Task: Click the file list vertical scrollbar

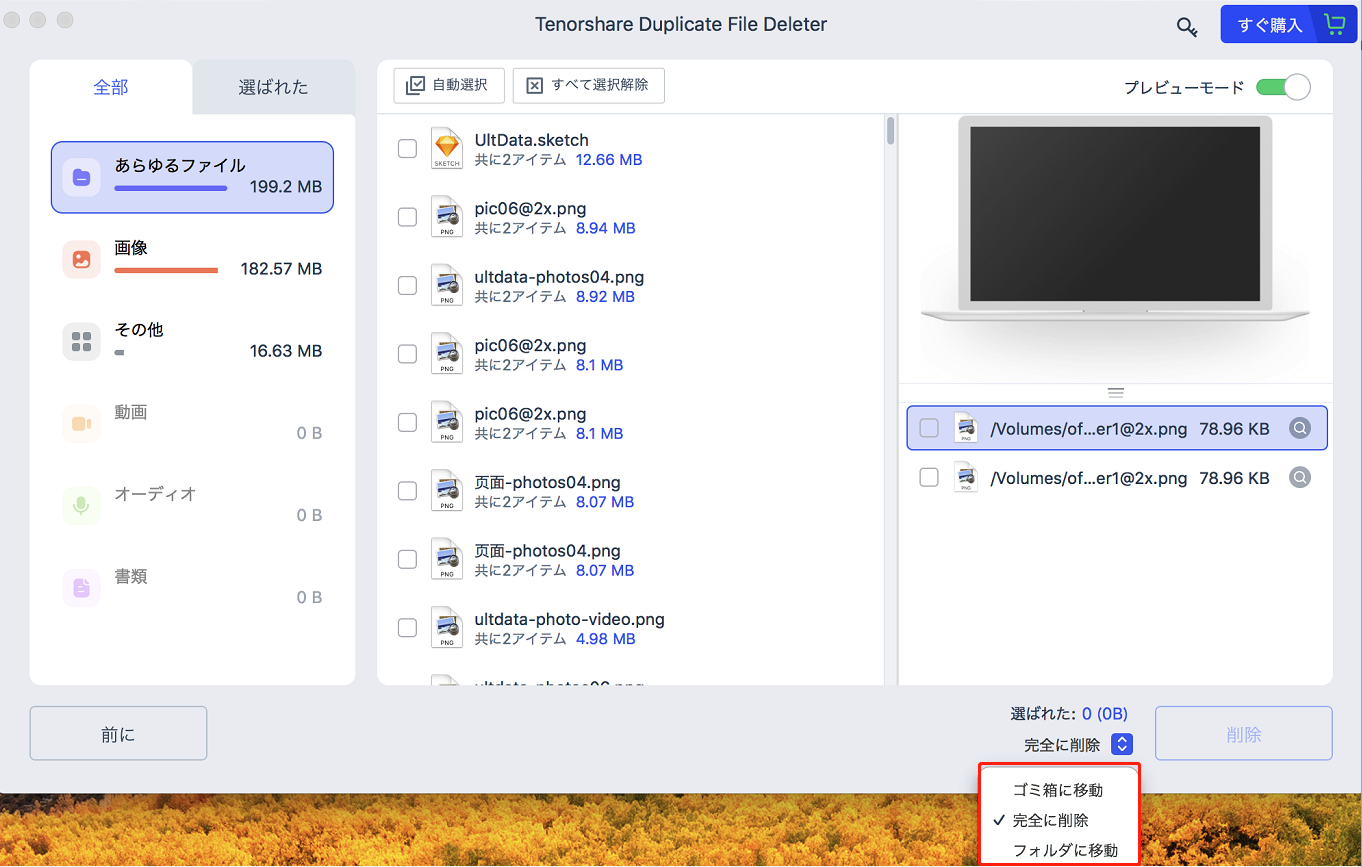Action: pyautogui.click(x=890, y=131)
